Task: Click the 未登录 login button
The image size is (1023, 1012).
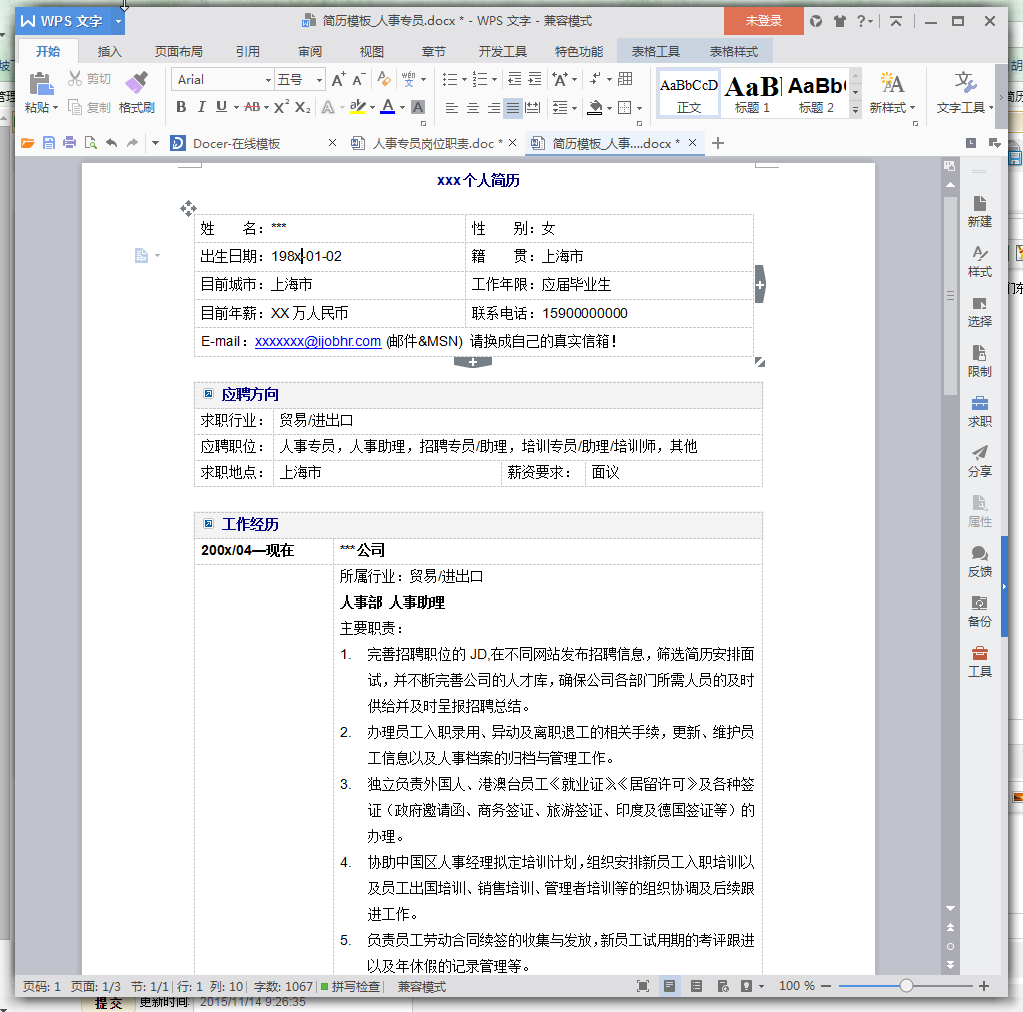Action: click(763, 21)
